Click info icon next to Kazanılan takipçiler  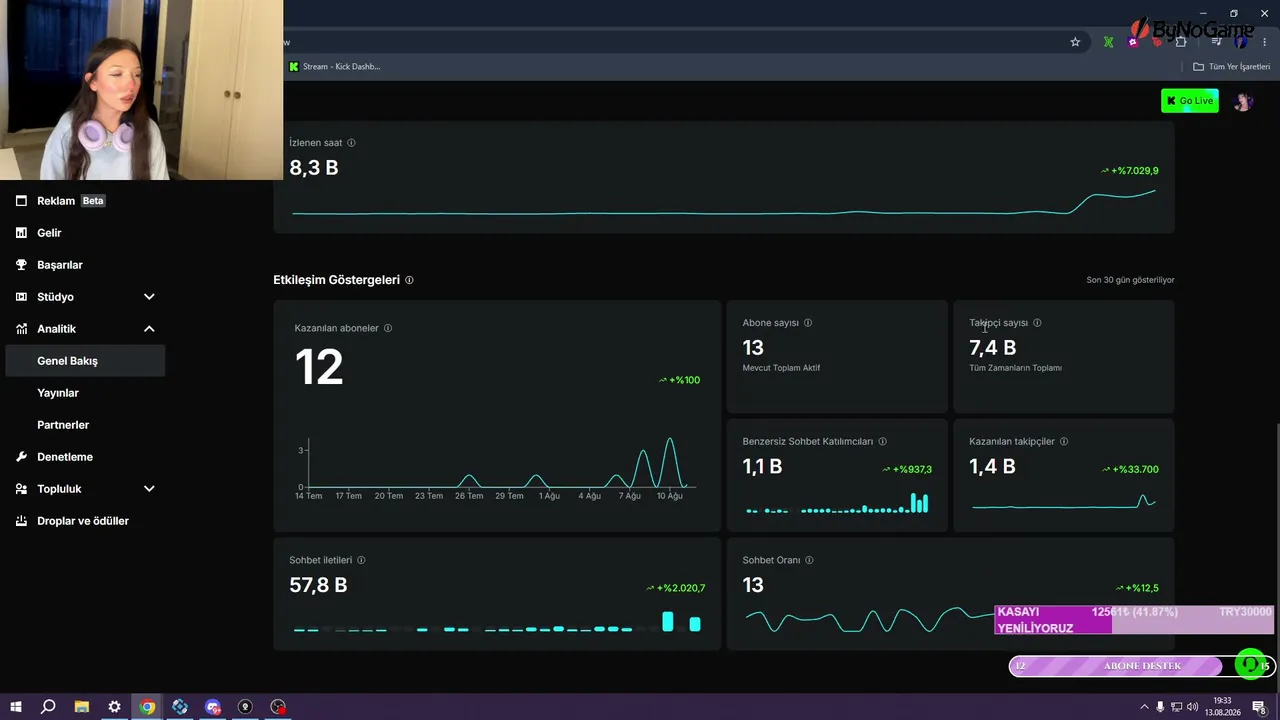1064,441
